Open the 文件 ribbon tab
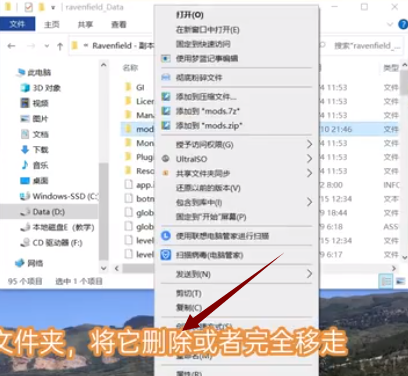This screenshot has width=408, height=376. point(17,24)
